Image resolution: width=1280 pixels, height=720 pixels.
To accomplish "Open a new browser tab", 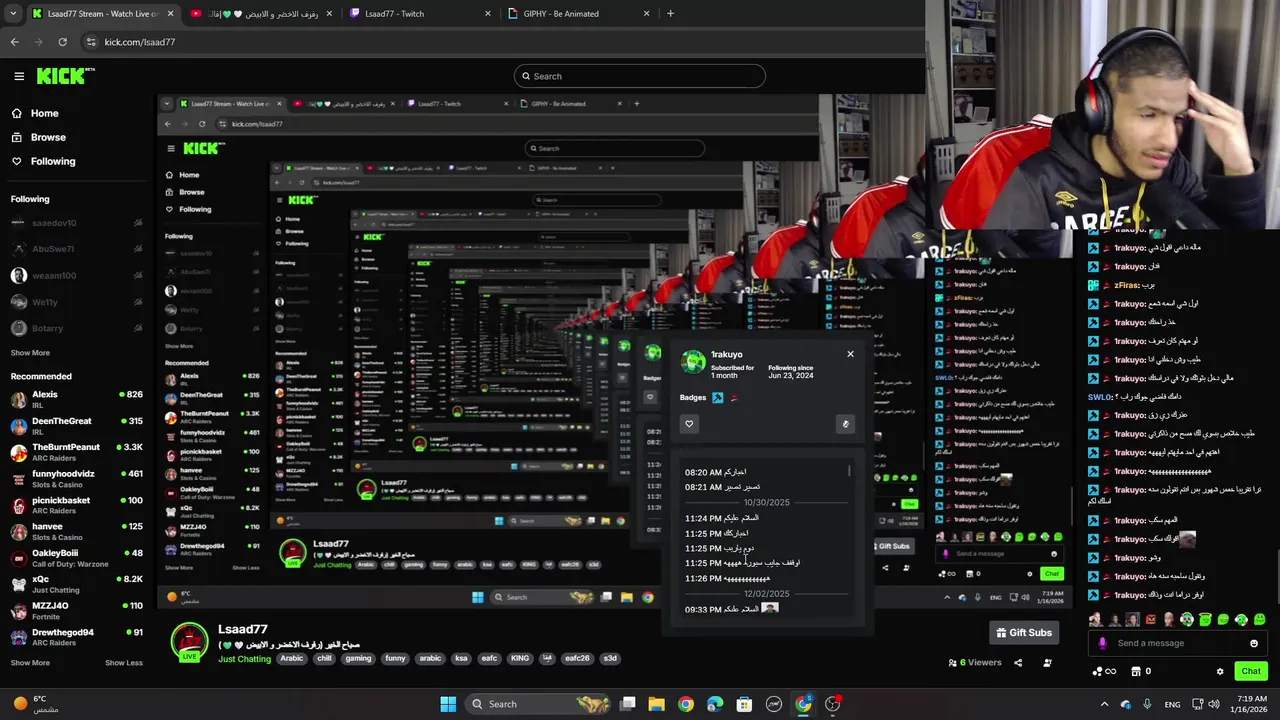I will (x=670, y=14).
